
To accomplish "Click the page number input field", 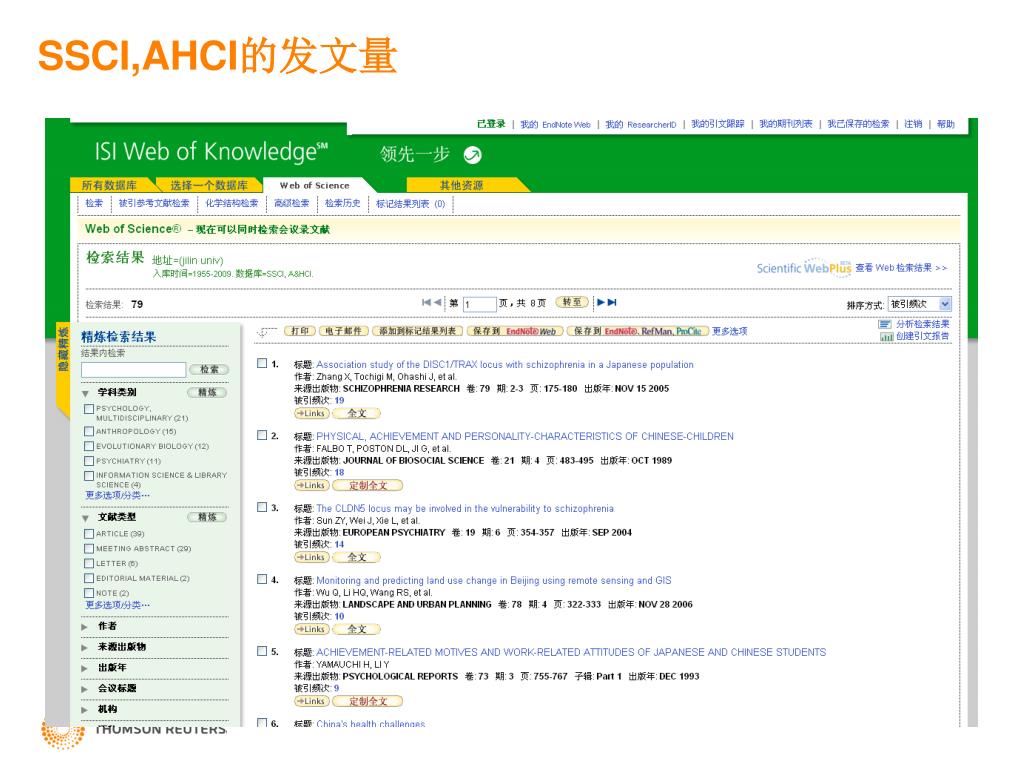I will point(479,304).
